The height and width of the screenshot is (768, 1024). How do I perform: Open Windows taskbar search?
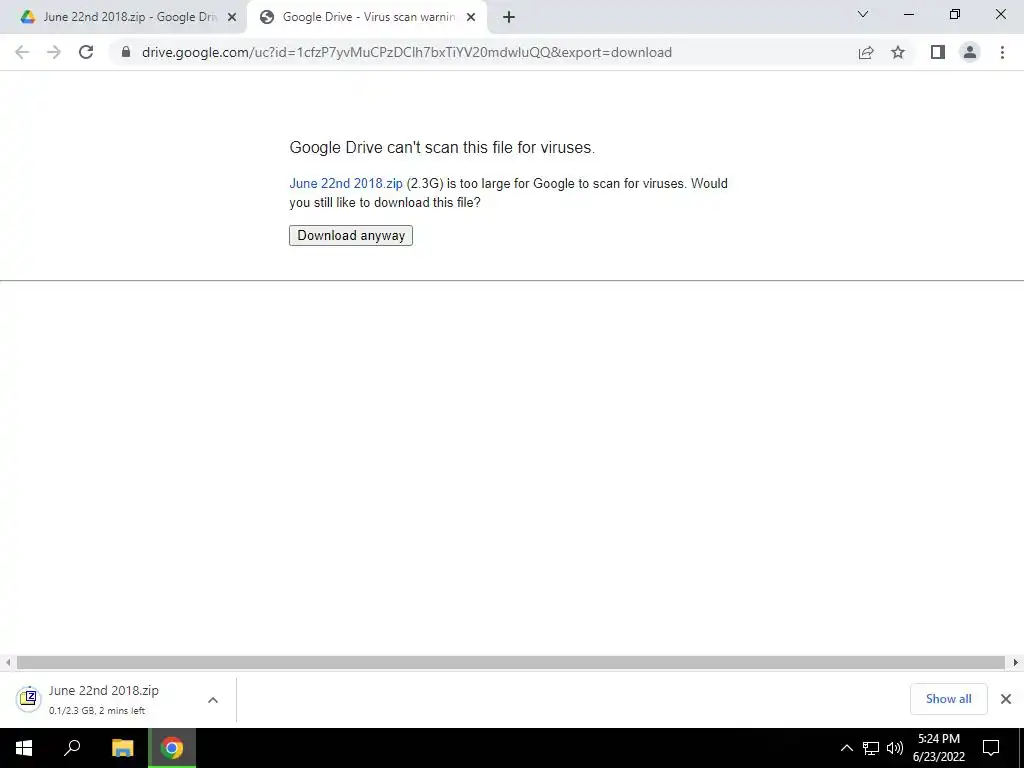tap(72, 748)
